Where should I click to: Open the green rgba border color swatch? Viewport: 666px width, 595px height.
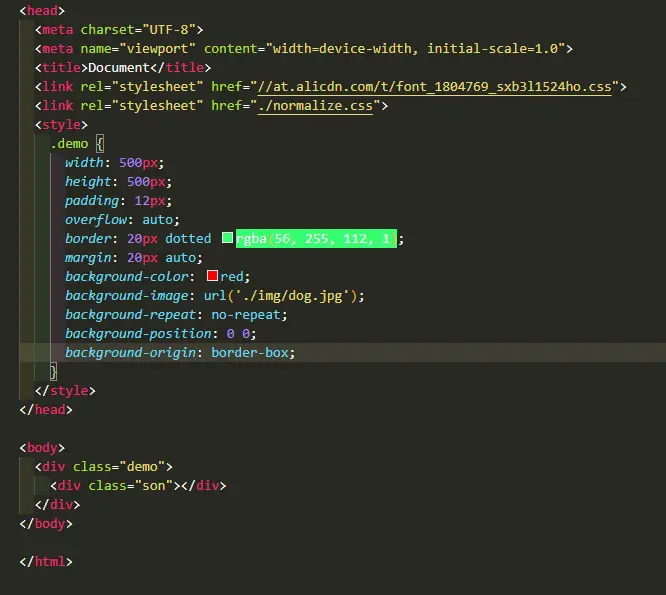point(227,238)
